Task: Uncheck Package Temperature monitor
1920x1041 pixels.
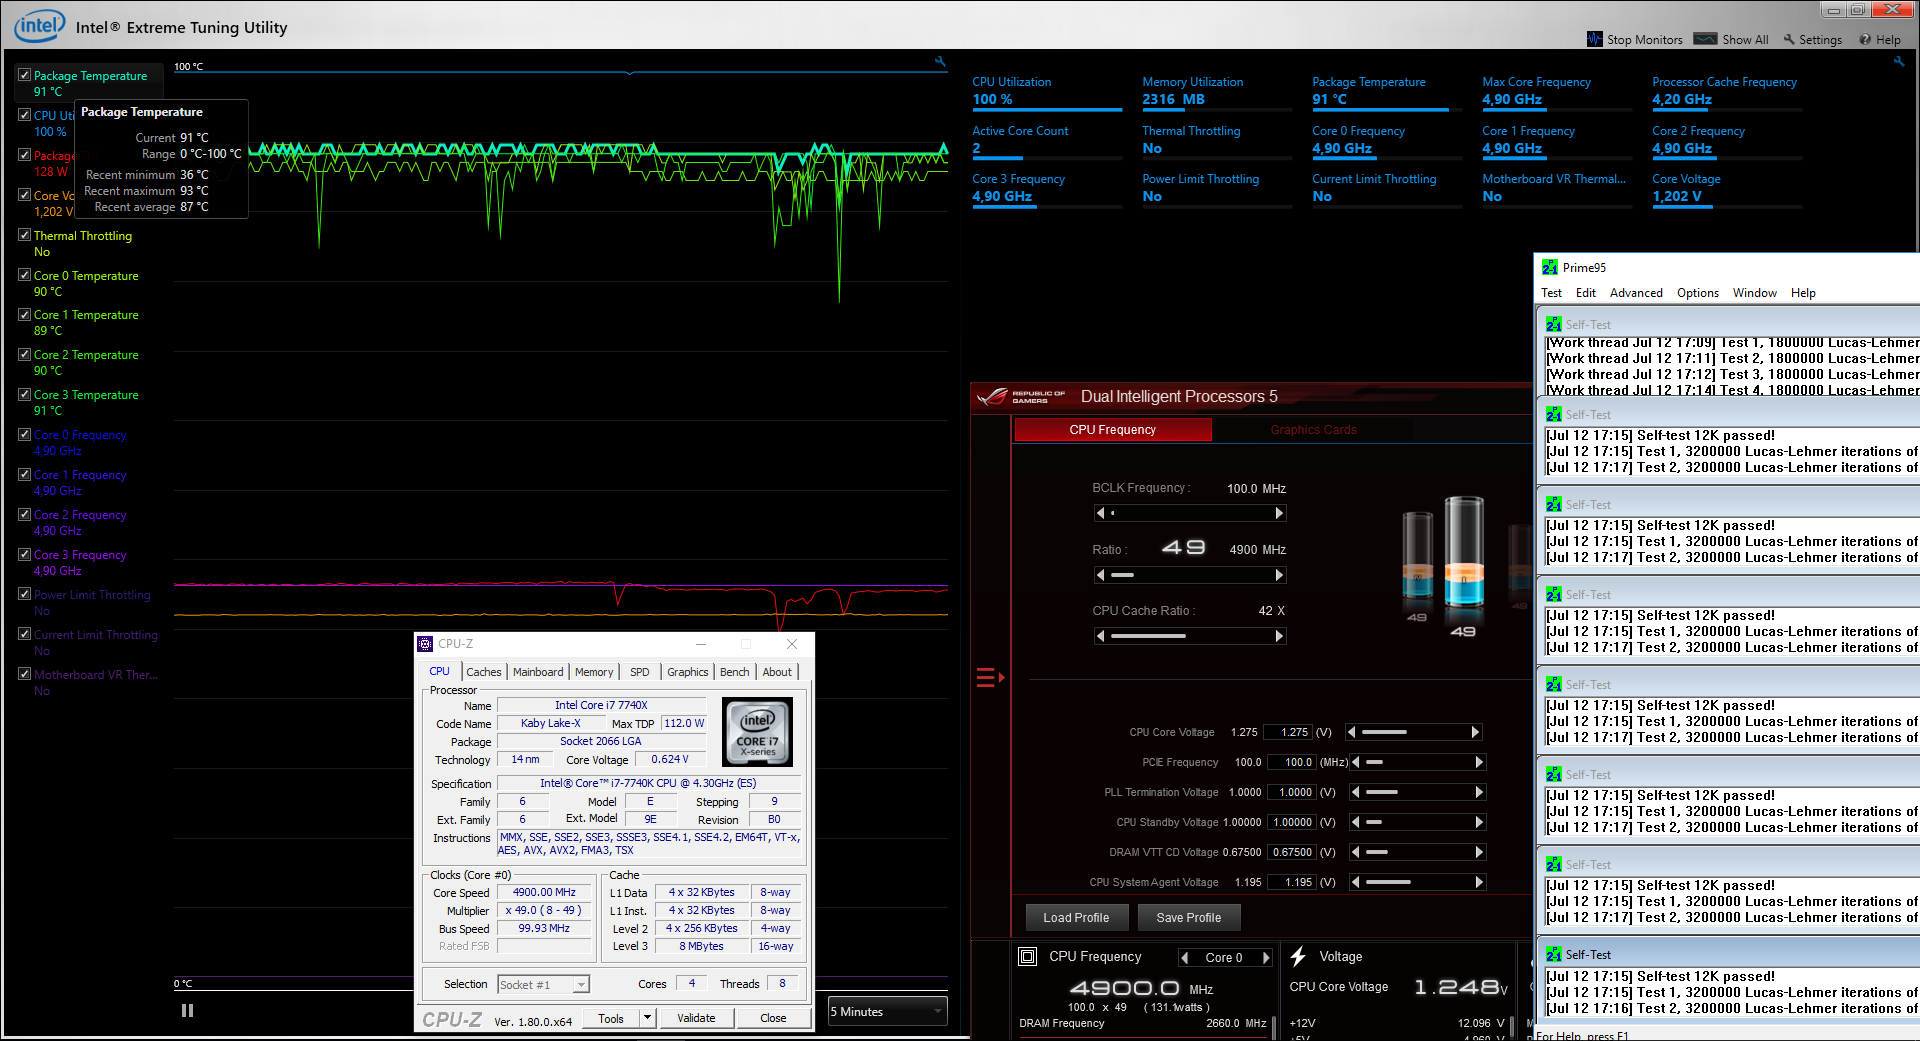Action: tap(24, 75)
